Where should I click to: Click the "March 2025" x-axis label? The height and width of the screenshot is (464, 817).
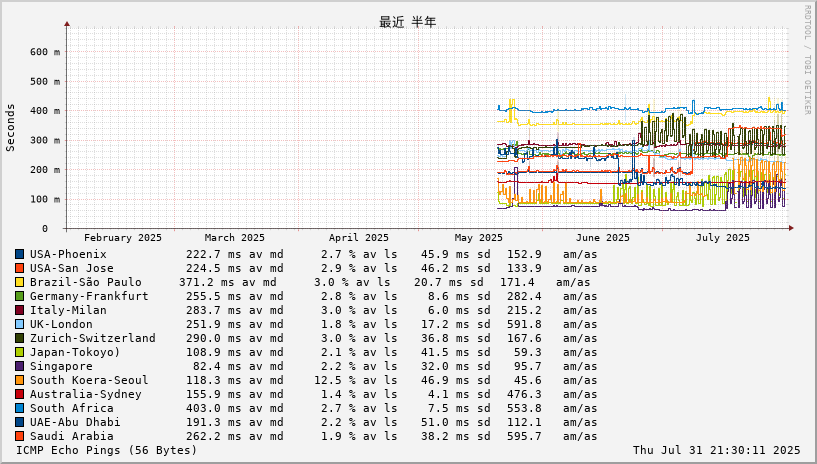pos(234,238)
